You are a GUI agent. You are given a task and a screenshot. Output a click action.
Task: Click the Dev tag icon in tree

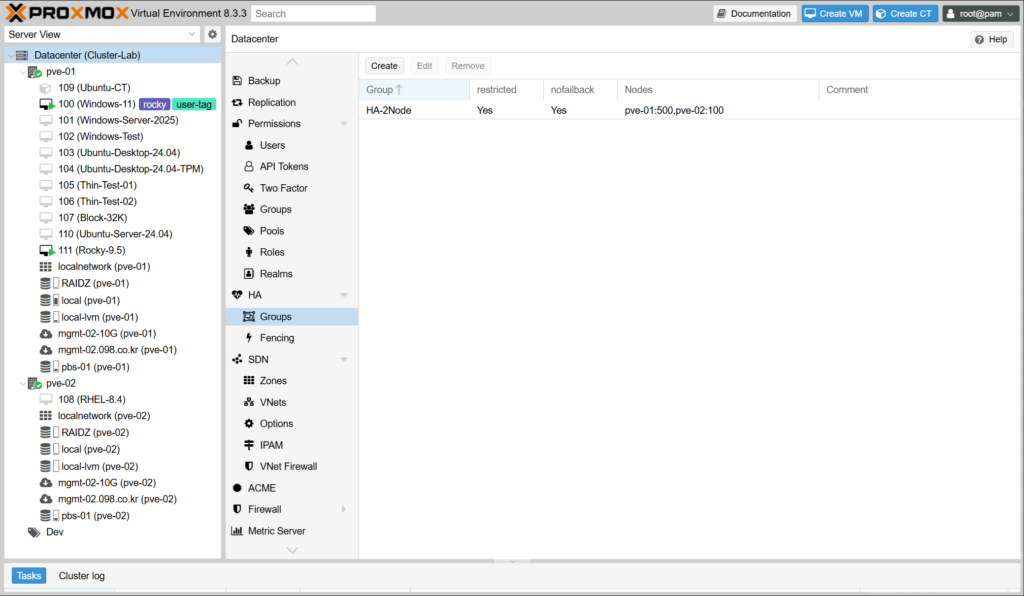click(x=34, y=533)
